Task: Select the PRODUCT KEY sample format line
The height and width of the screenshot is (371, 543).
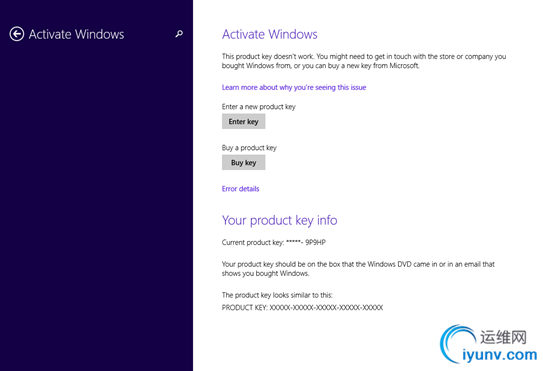Action: [302, 308]
